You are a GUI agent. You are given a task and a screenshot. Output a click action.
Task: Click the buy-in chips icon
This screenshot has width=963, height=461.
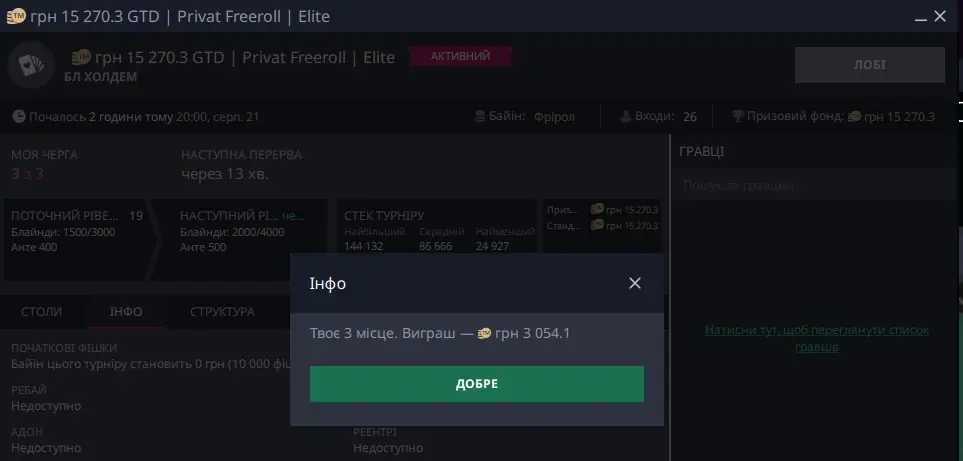[481, 116]
